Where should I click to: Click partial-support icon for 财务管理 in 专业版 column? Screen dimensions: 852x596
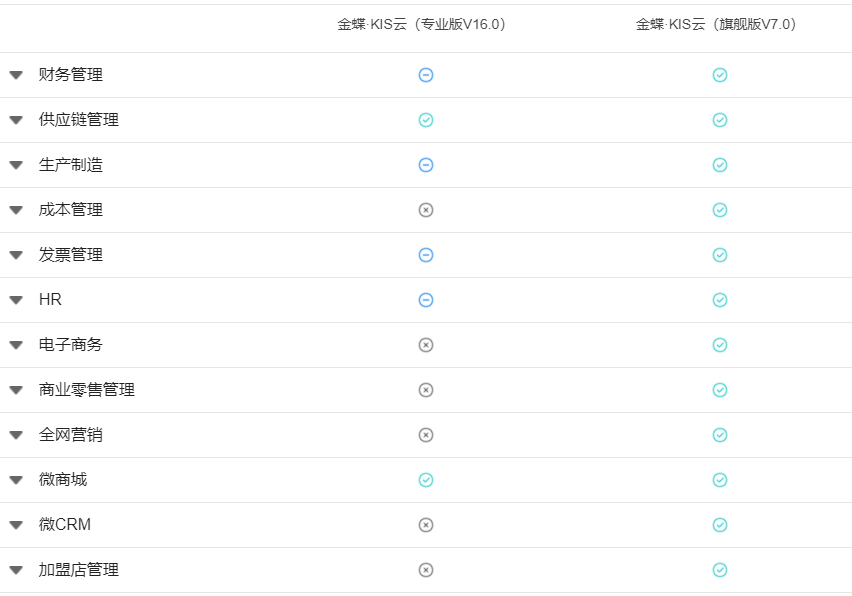(426, 75)
